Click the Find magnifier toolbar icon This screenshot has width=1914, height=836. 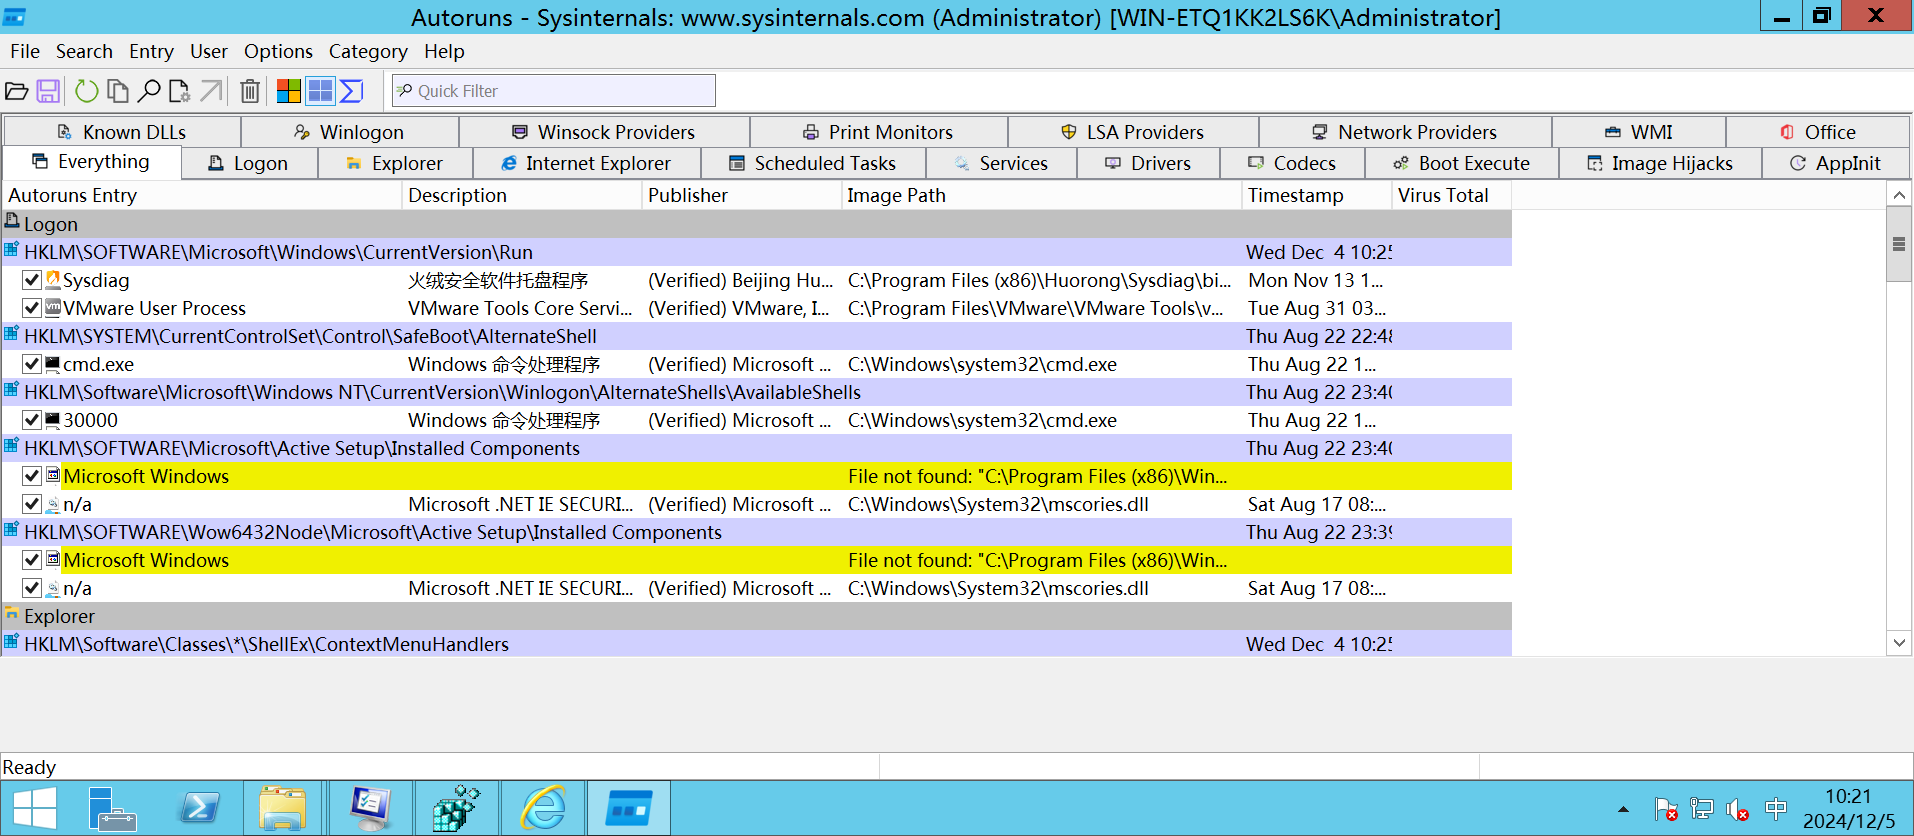coord(149,91)
